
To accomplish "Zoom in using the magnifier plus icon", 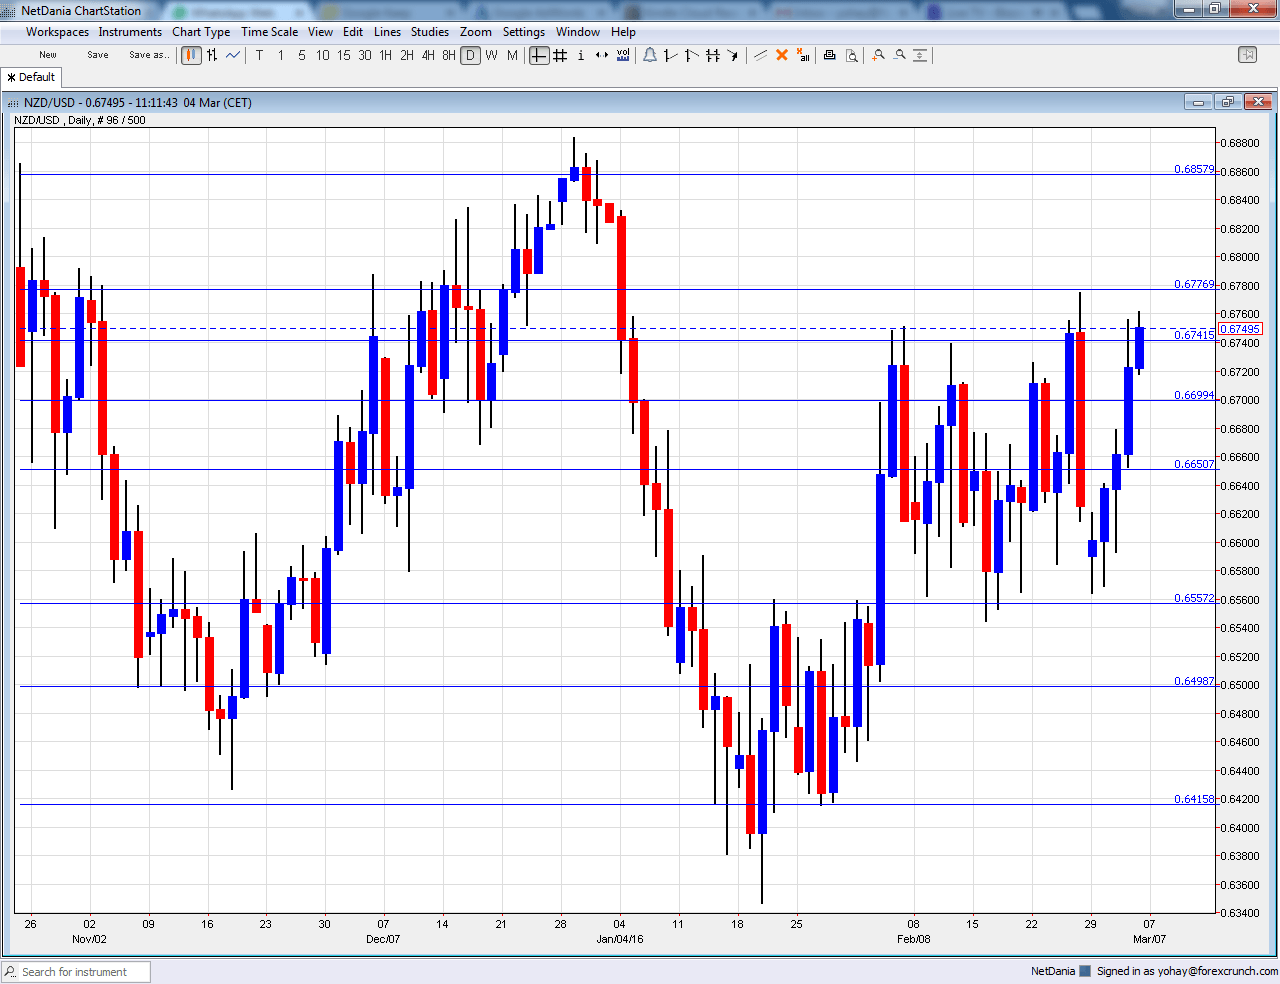I will click(878, 55).
